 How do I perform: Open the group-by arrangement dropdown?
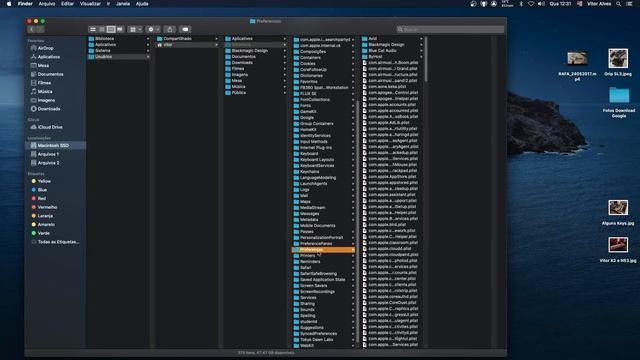click(x=135, y=29)
